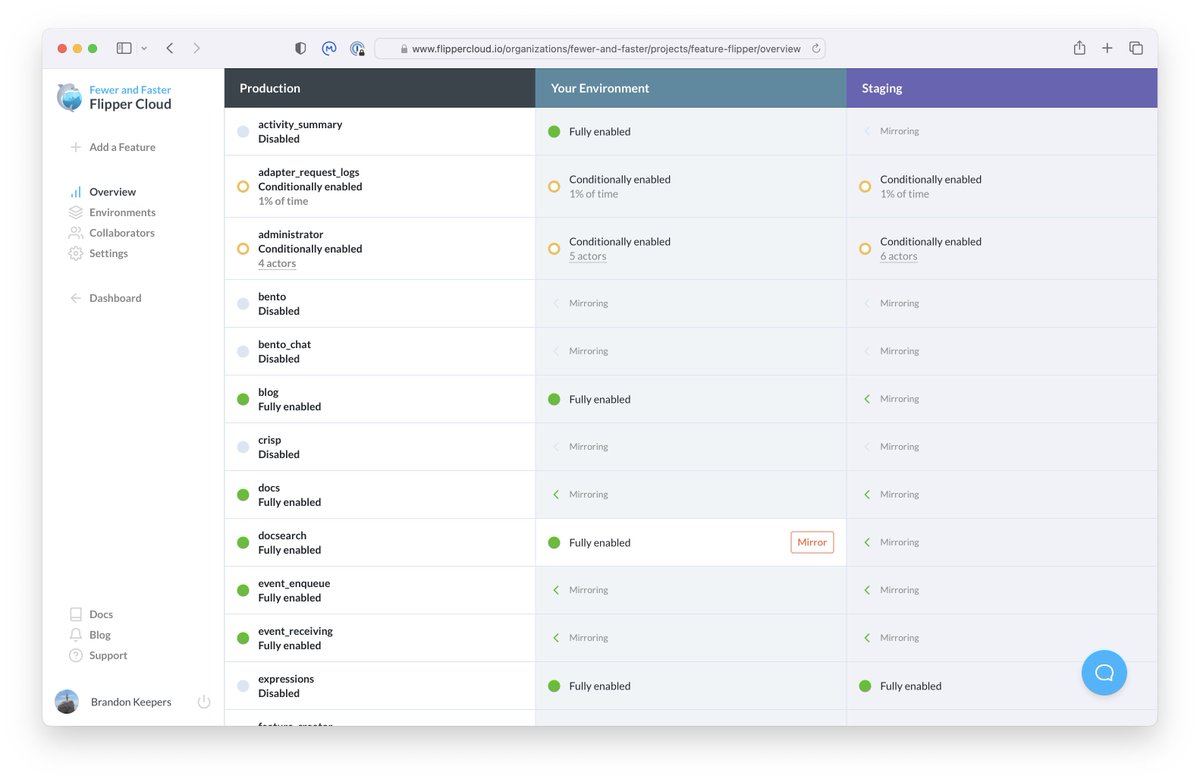
Task: Click Brandon Keepers user name
Action: click(131, 702)
